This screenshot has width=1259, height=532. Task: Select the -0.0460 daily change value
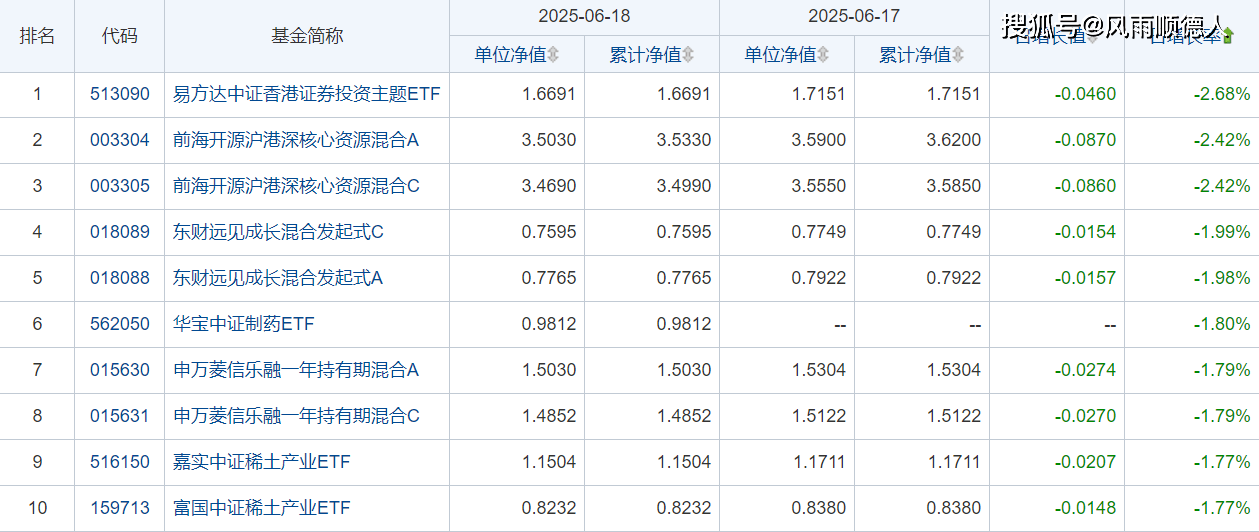(x=1085, y=95)
